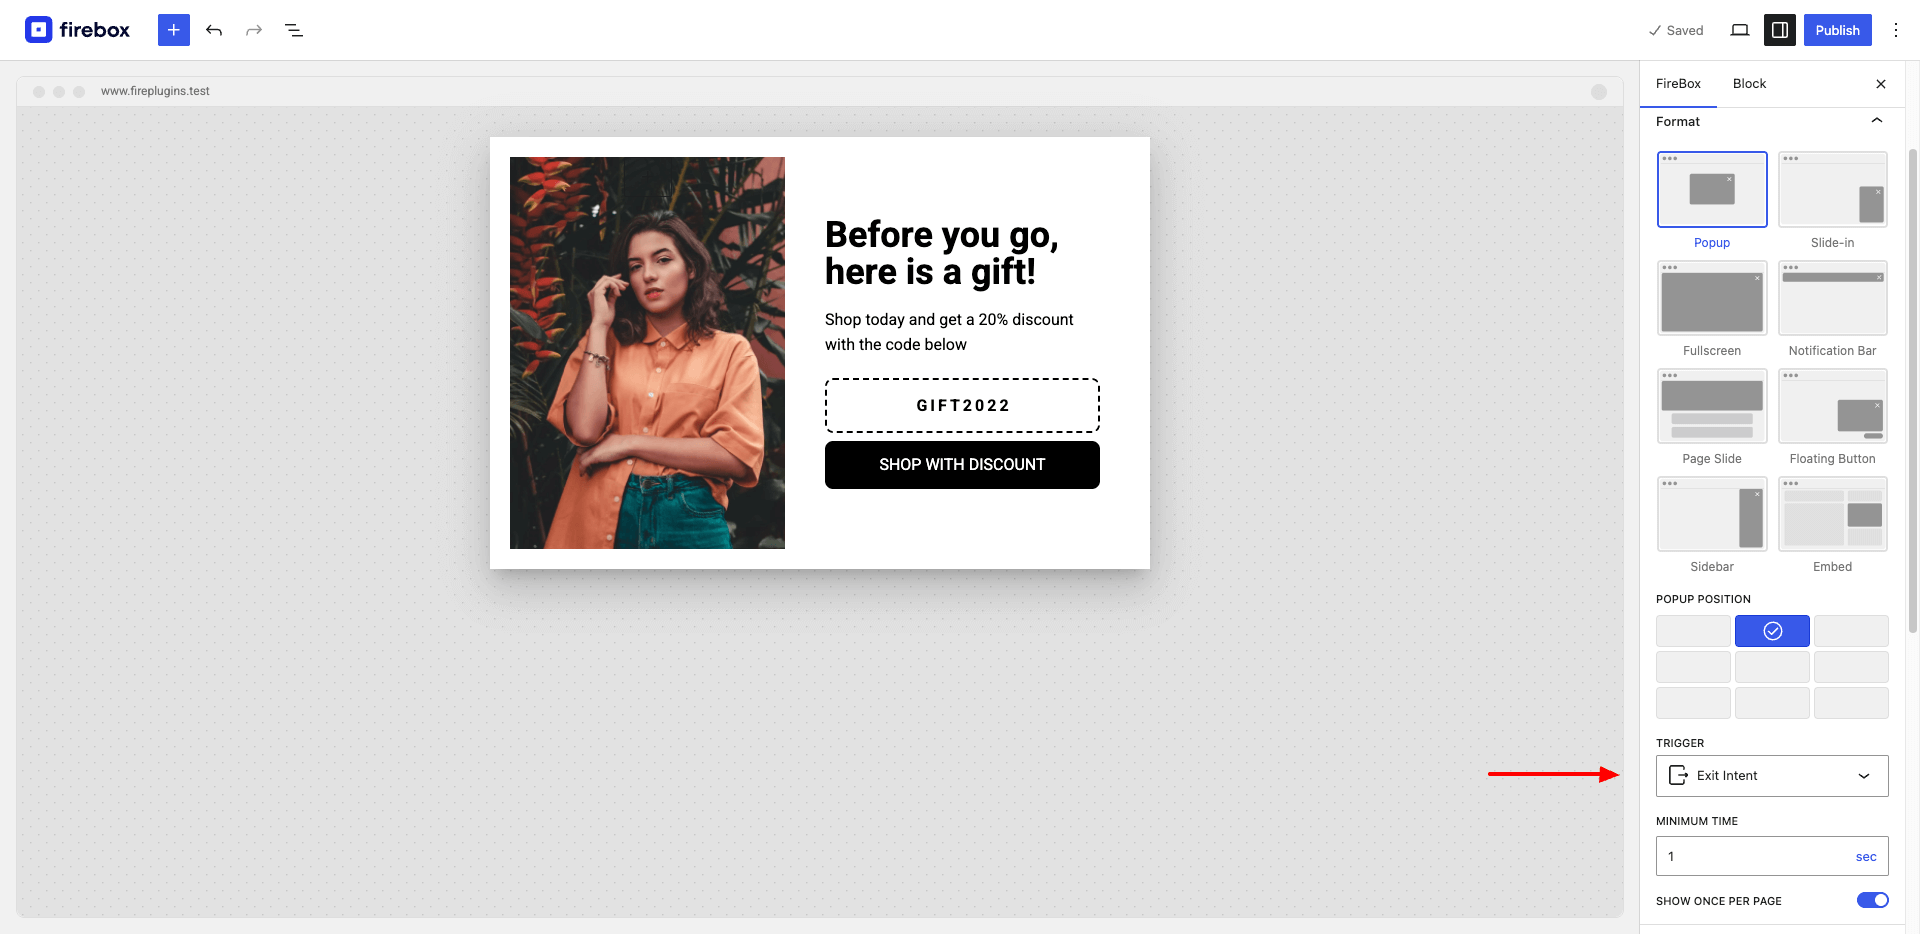Viewport: 1920px width, 934px height.
Task: Click the blue plus block inserter
Action: [174, 30]
